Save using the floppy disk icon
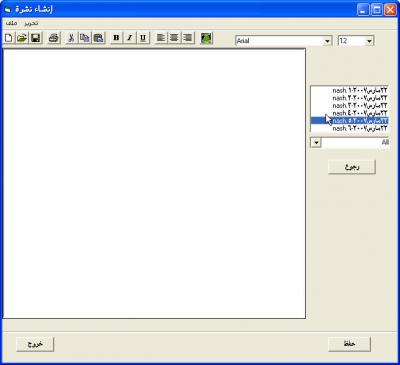Viewport: 400px width, 365px height. [x=36, y=38]
